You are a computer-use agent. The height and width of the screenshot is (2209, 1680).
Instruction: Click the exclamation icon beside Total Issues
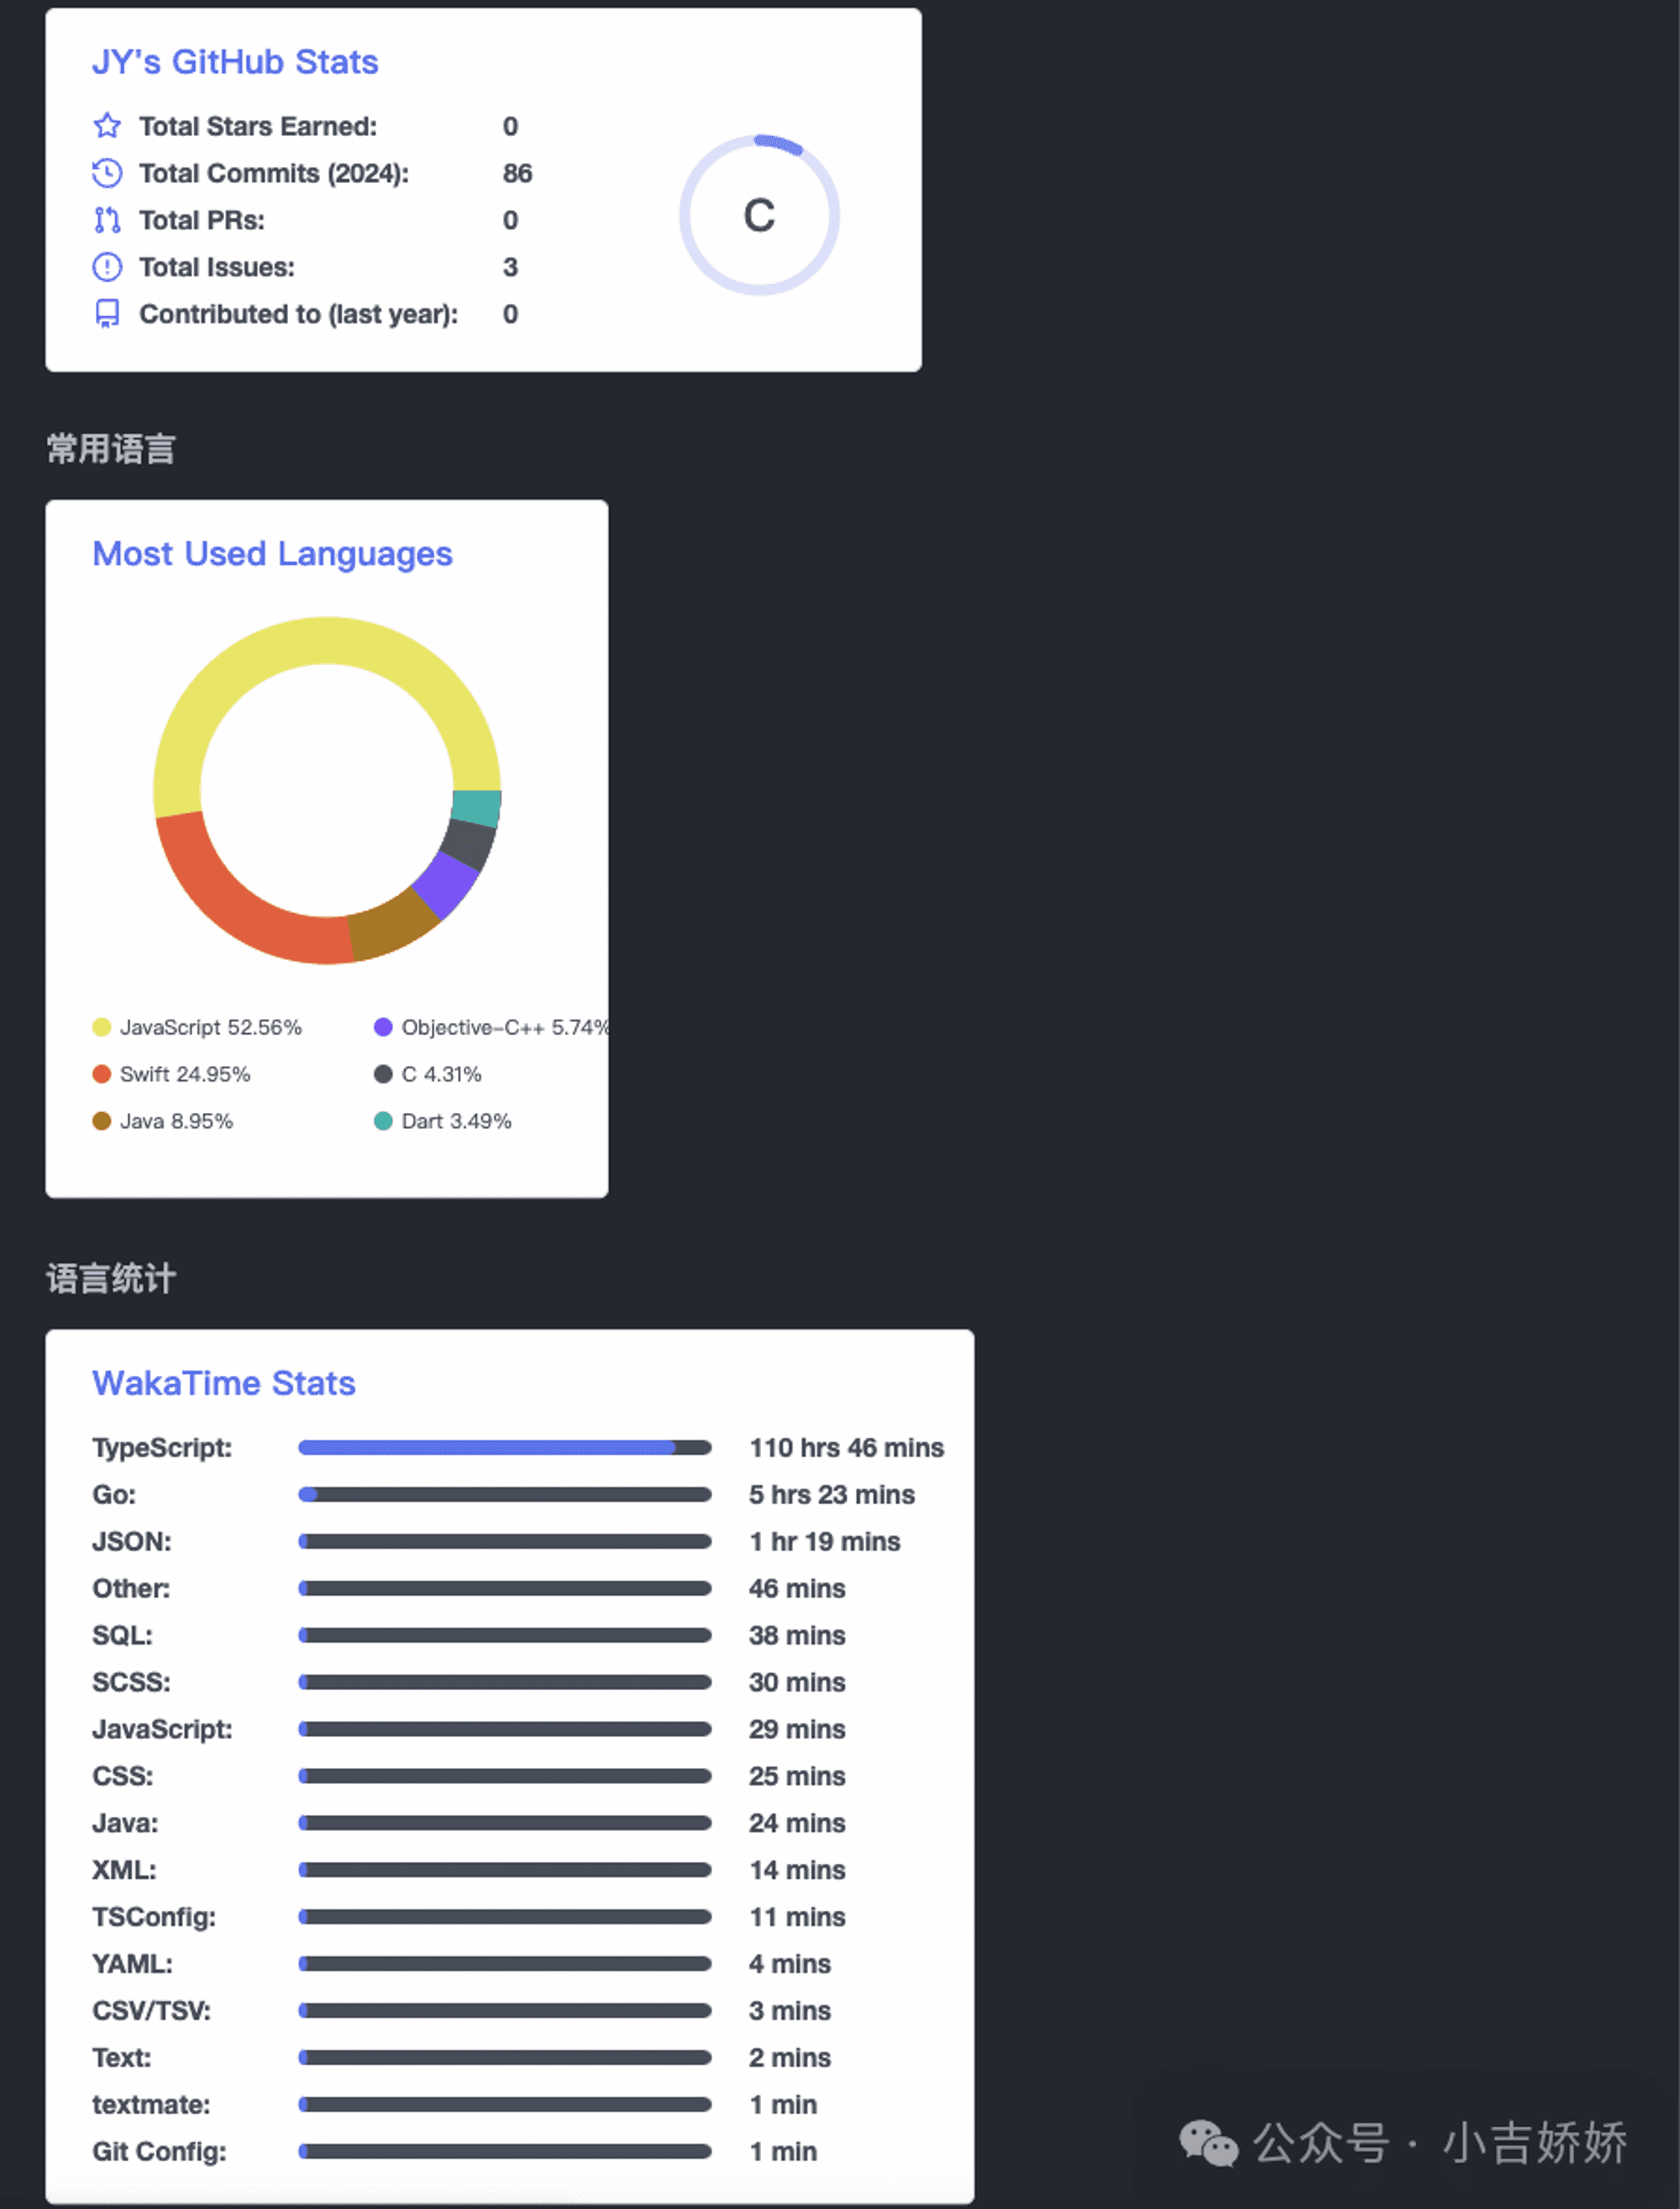coord(107,267)
